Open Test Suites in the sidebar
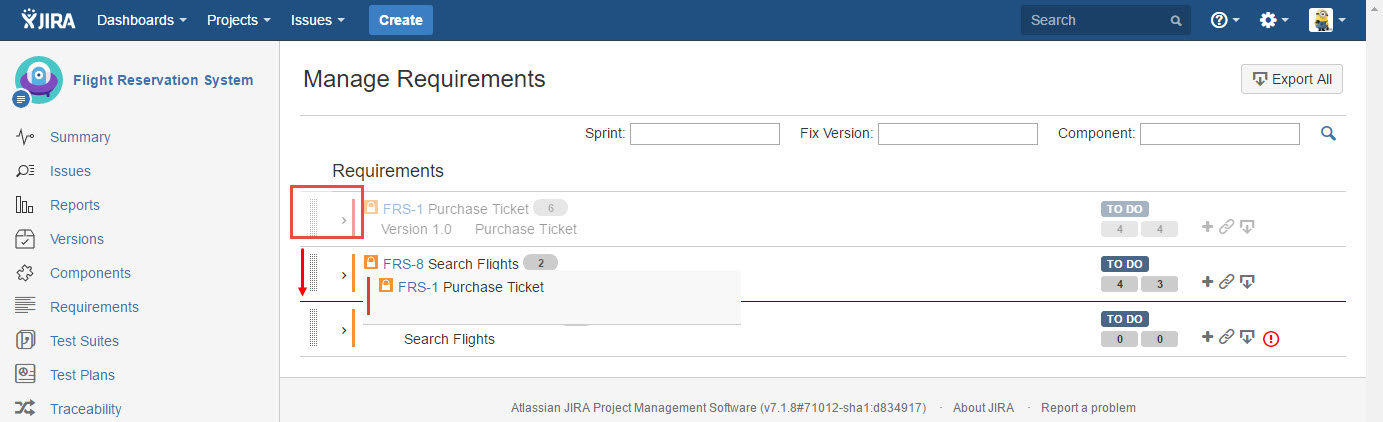 click(84, 341)
